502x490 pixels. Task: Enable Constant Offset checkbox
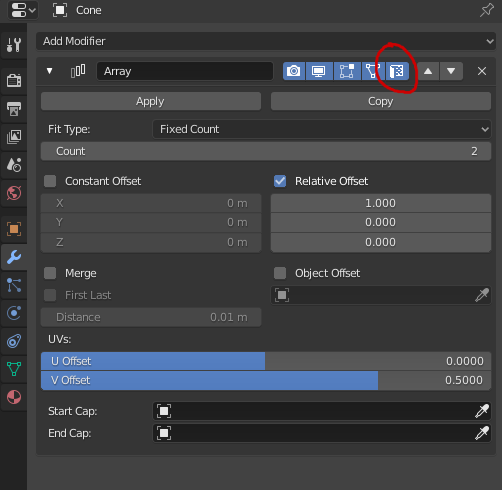pyautogui.click(x=50, y=181)
